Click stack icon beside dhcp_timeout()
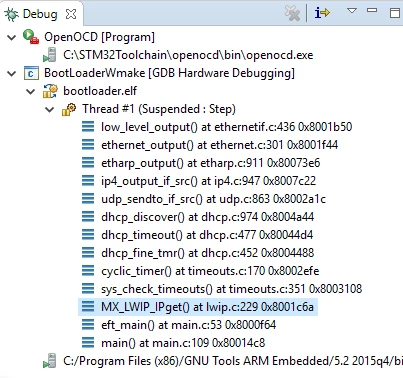The image size is (403, 378). 88,235
